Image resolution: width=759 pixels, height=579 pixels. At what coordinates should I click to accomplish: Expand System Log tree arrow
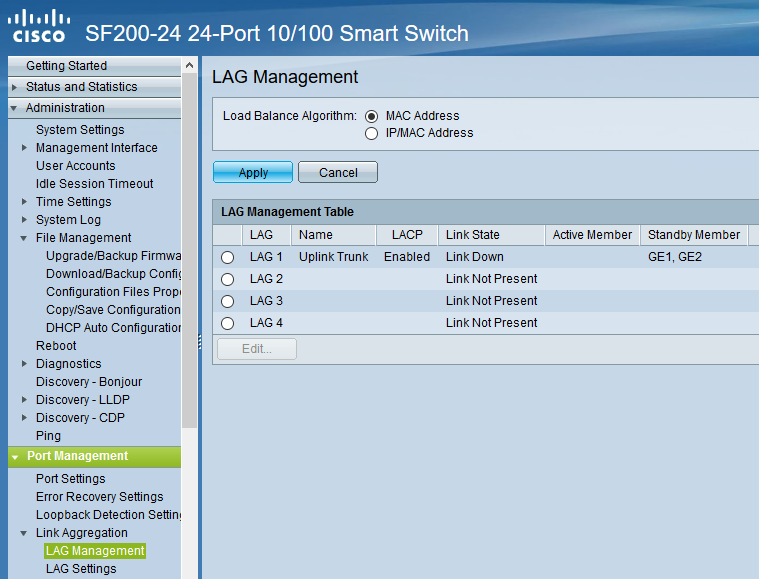click(x=24, y=219)
